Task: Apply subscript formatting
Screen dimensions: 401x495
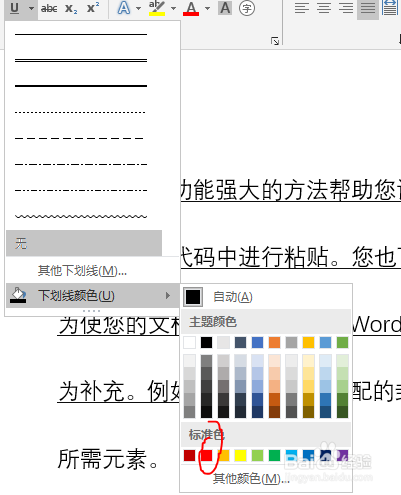Action: coord(71,8)
